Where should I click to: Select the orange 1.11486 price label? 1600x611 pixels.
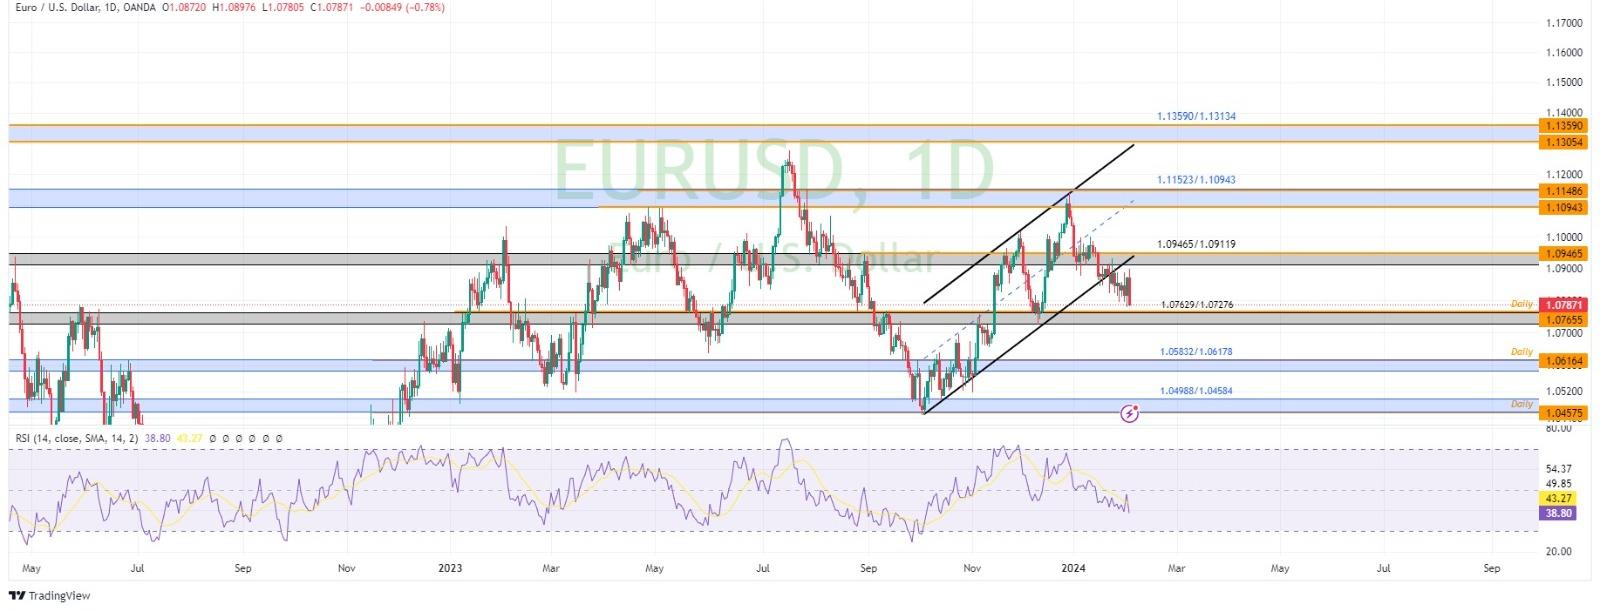[x=1562, y=191]
